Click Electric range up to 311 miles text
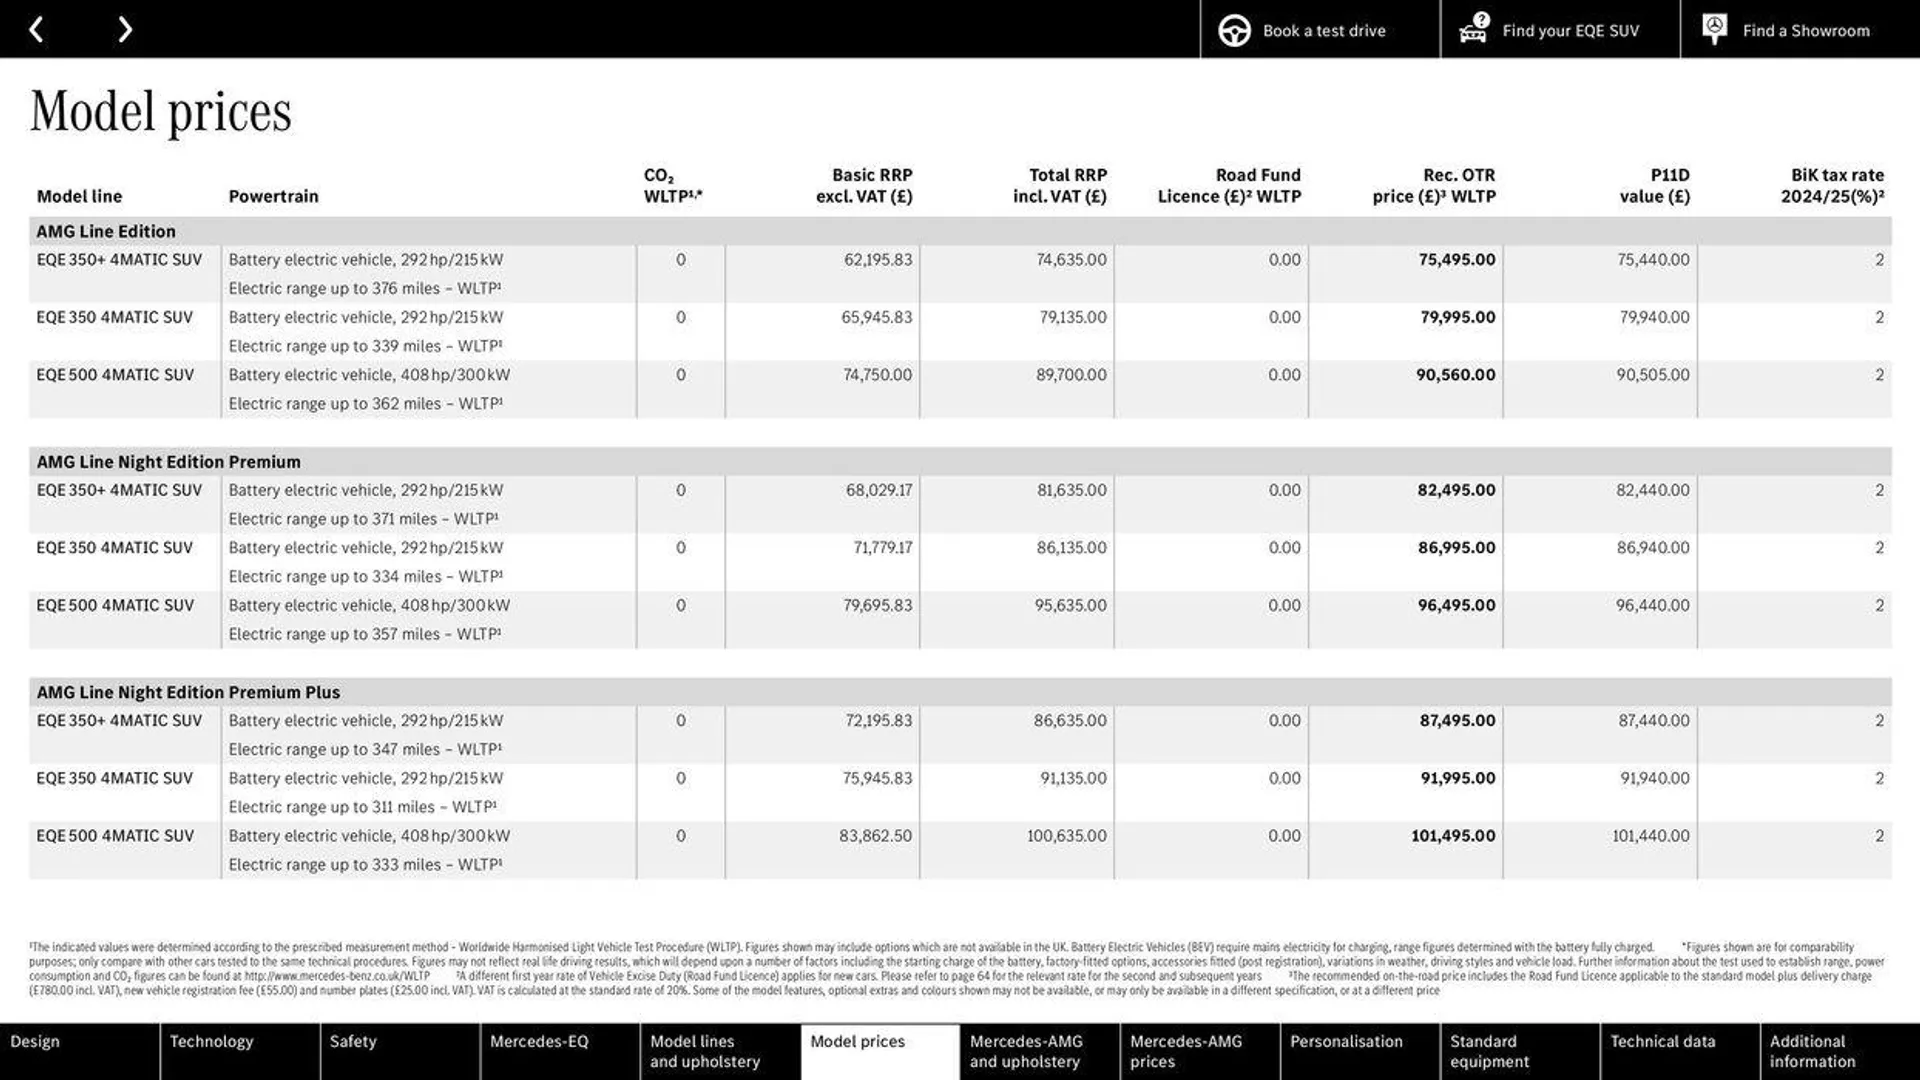 click(362, 807)
